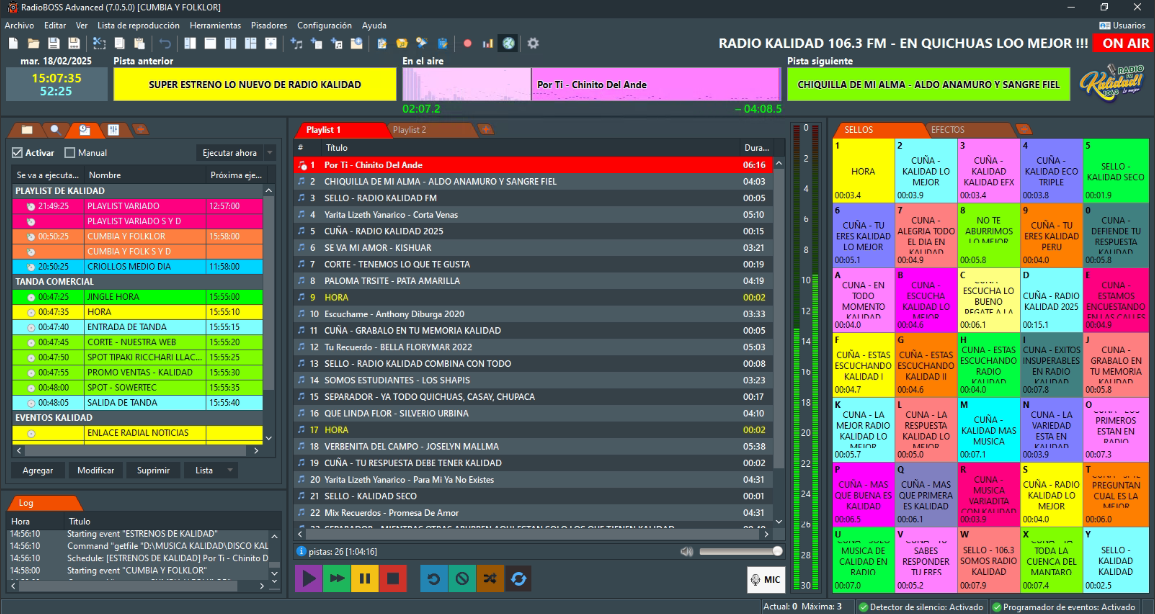Toggle the Activar checkbox
The width and height of the screenshot is (1155, 614).
(18, 153)
